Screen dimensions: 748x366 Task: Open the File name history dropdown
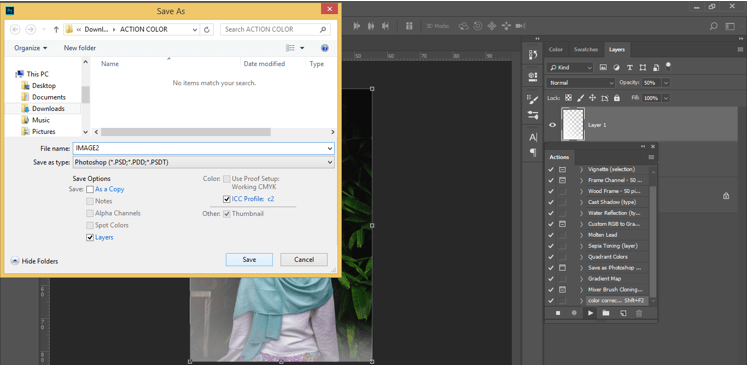tap(330, 149)
